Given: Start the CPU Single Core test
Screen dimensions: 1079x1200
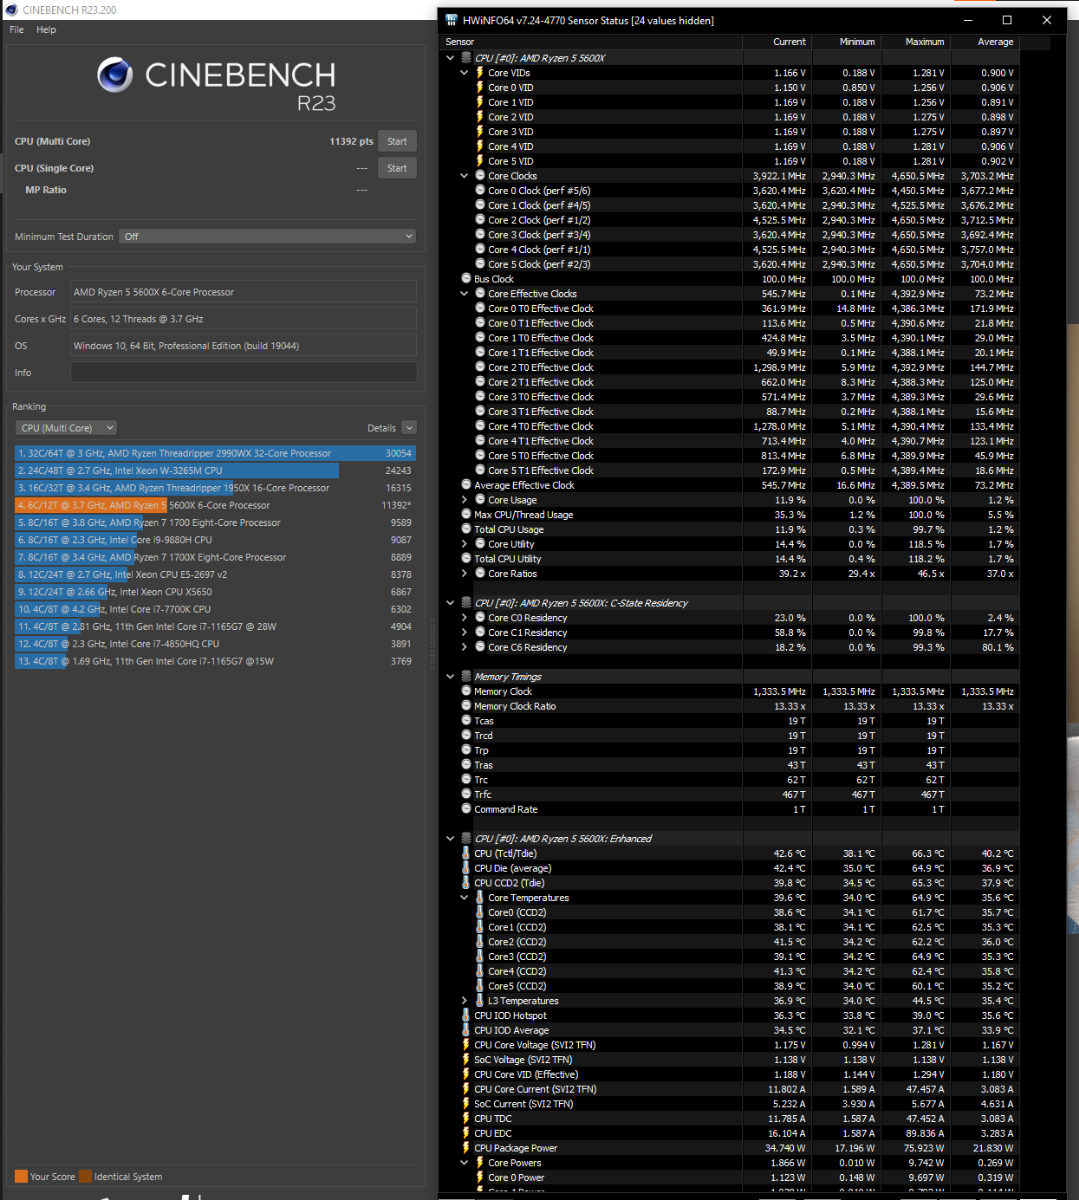Looking at the screenshot, I should [x=397, y=168].
